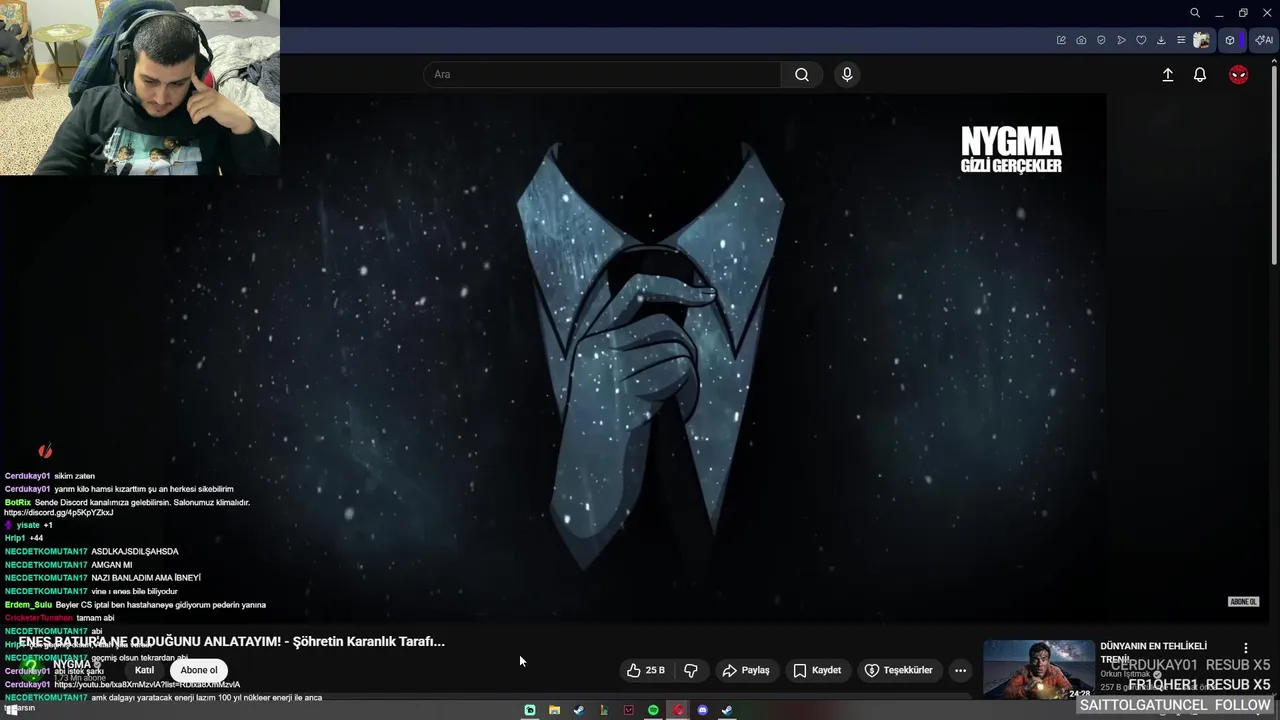Open the Valorant icon in taskbar
Screen dimensions: 1280x720
click(x=629, y=710)
